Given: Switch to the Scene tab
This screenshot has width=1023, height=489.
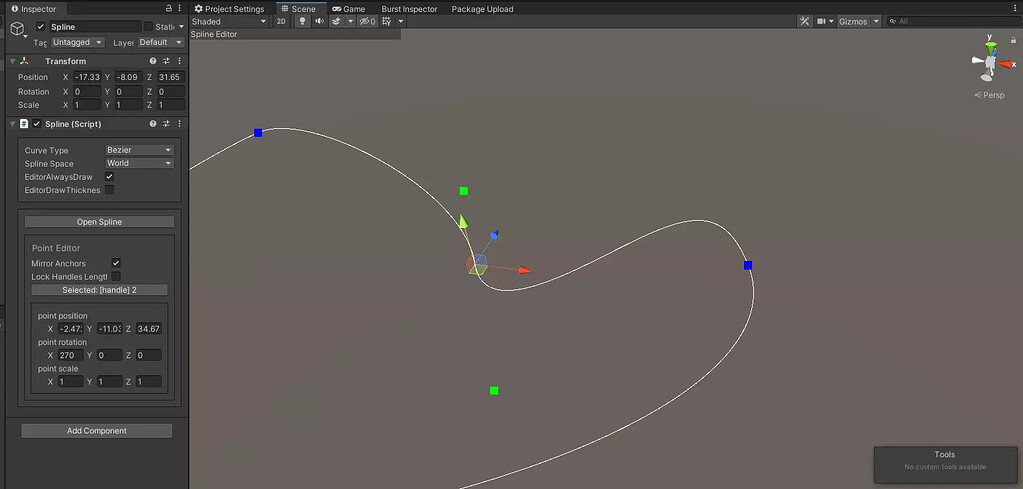Looking at the screenshot, I should (x=299, y=8).
